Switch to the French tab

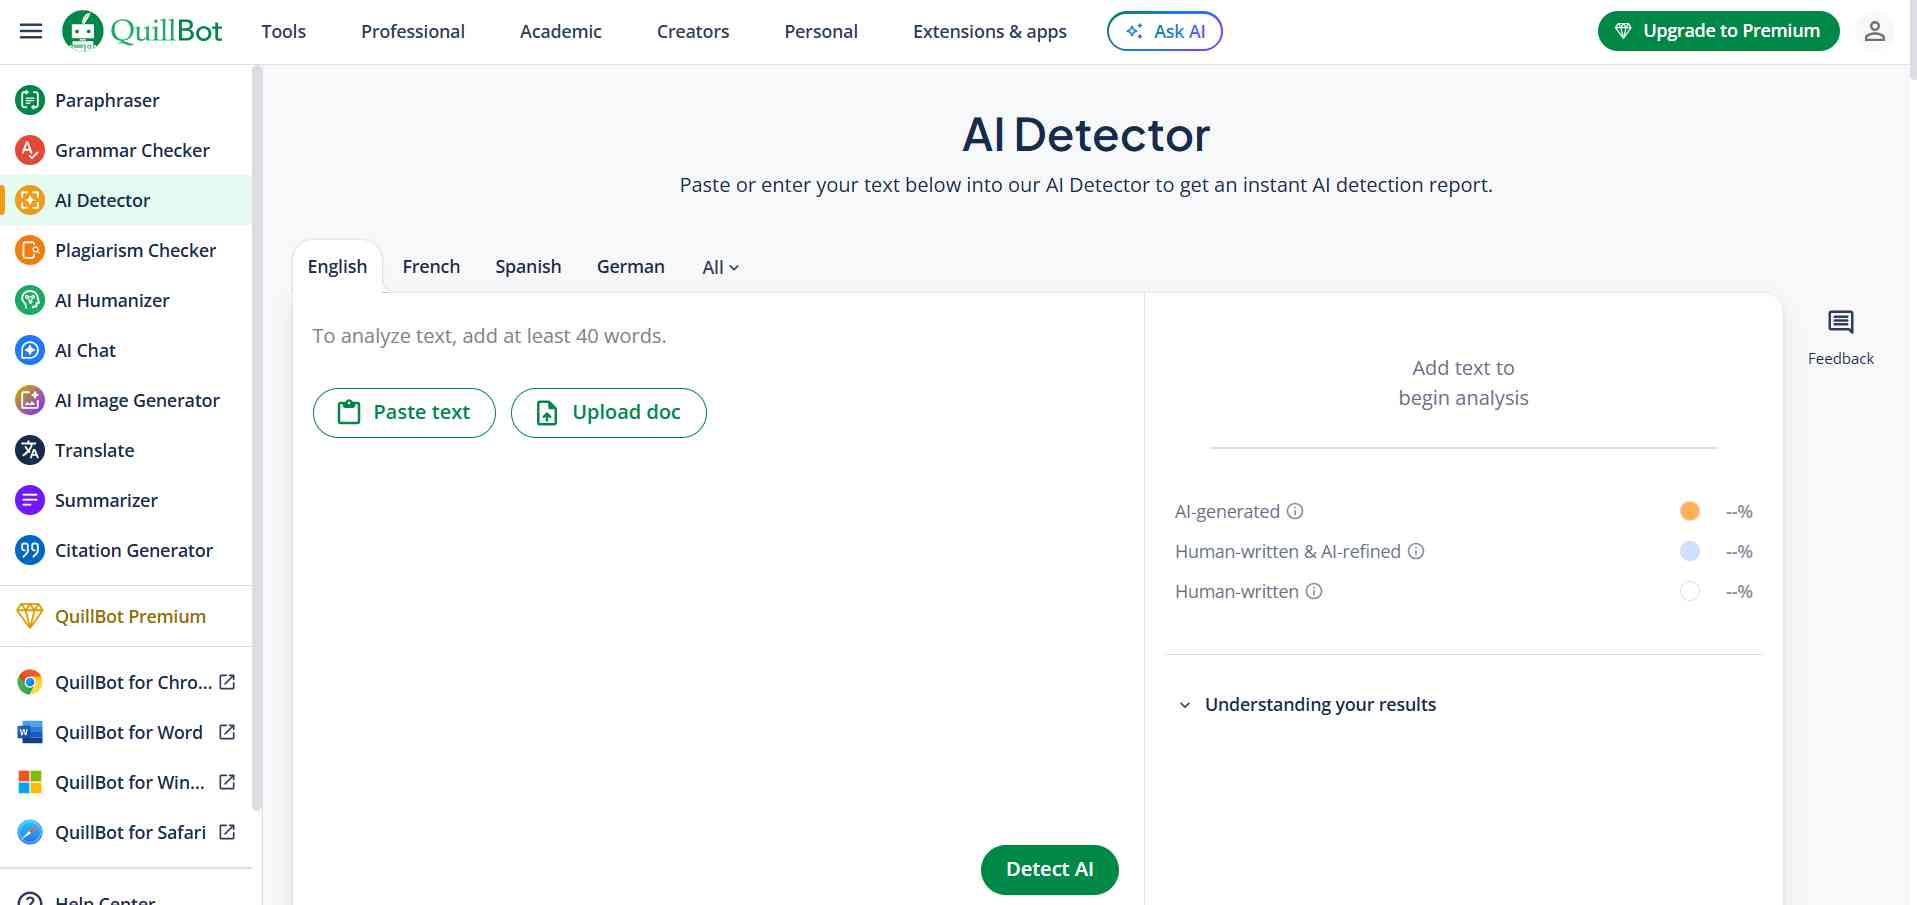coord(431,266)
